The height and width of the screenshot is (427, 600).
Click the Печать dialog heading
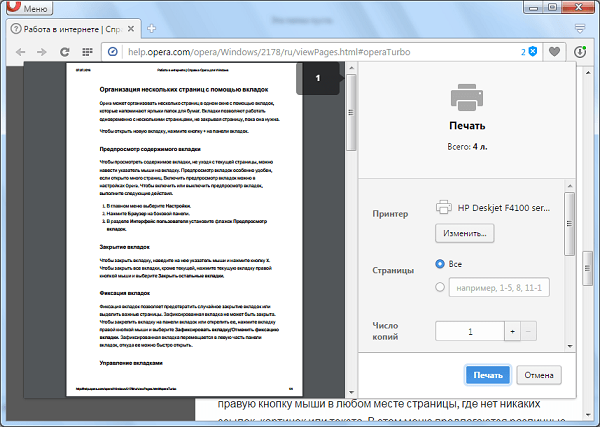pos(467,126)
